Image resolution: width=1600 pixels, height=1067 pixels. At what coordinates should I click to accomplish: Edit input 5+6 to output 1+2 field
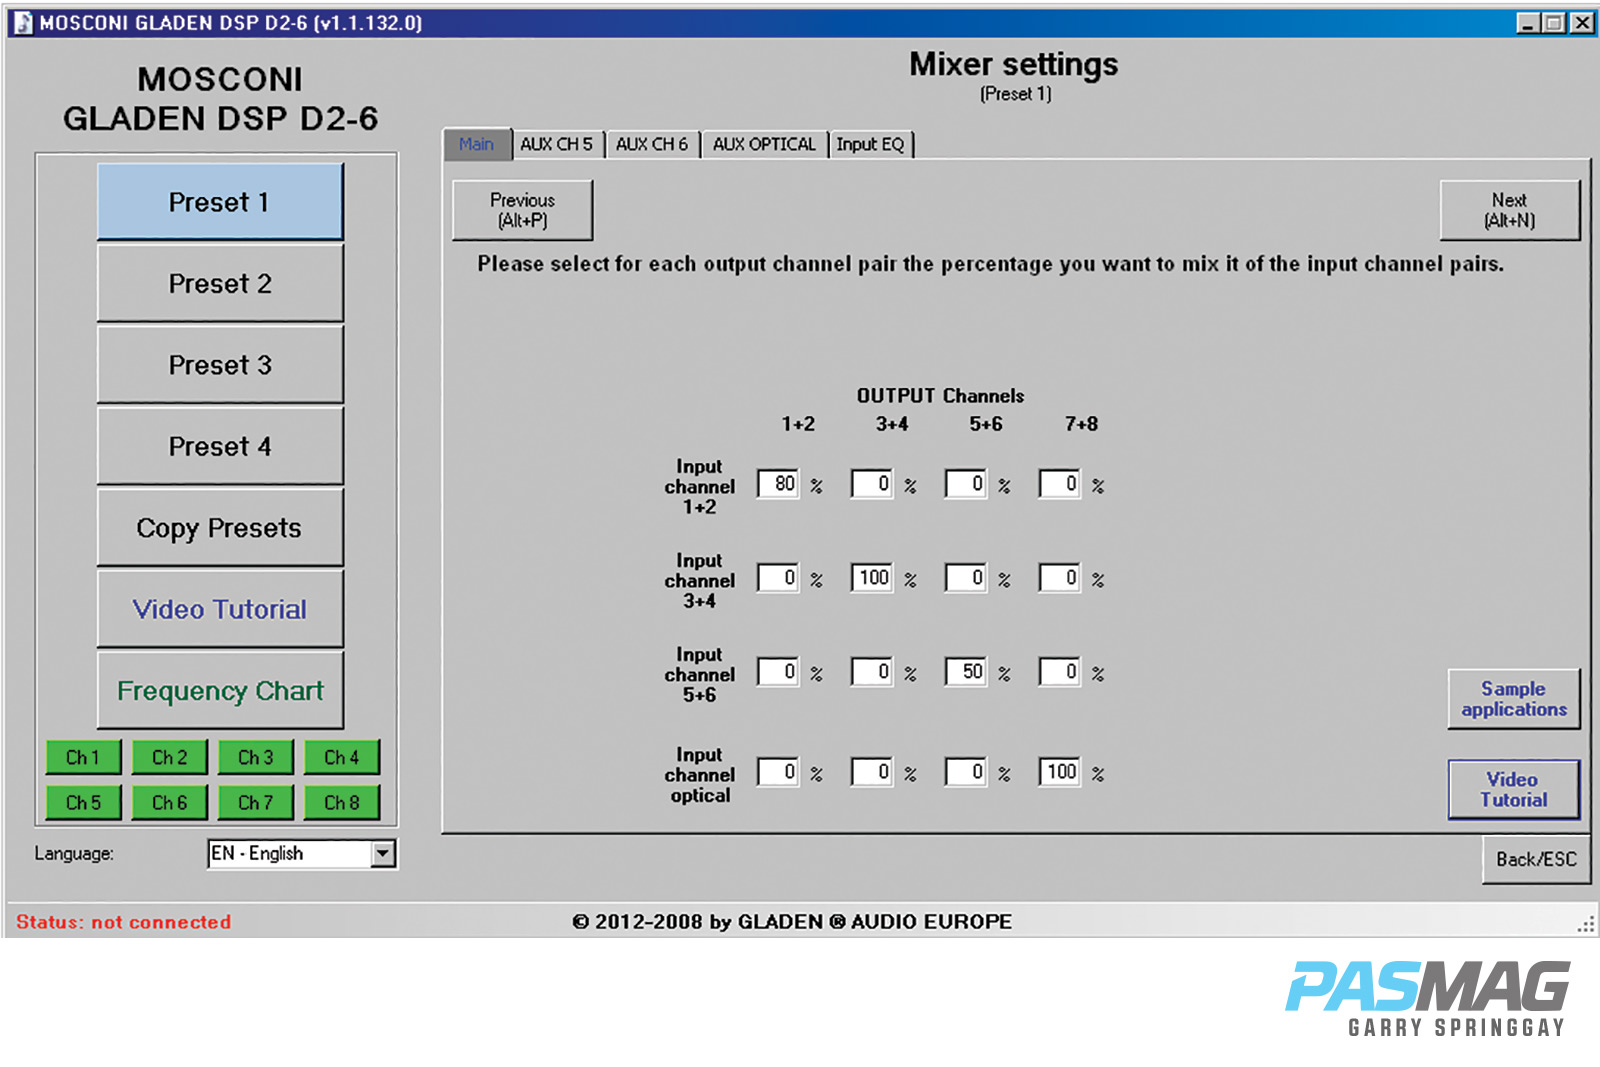tap(778, 672)
